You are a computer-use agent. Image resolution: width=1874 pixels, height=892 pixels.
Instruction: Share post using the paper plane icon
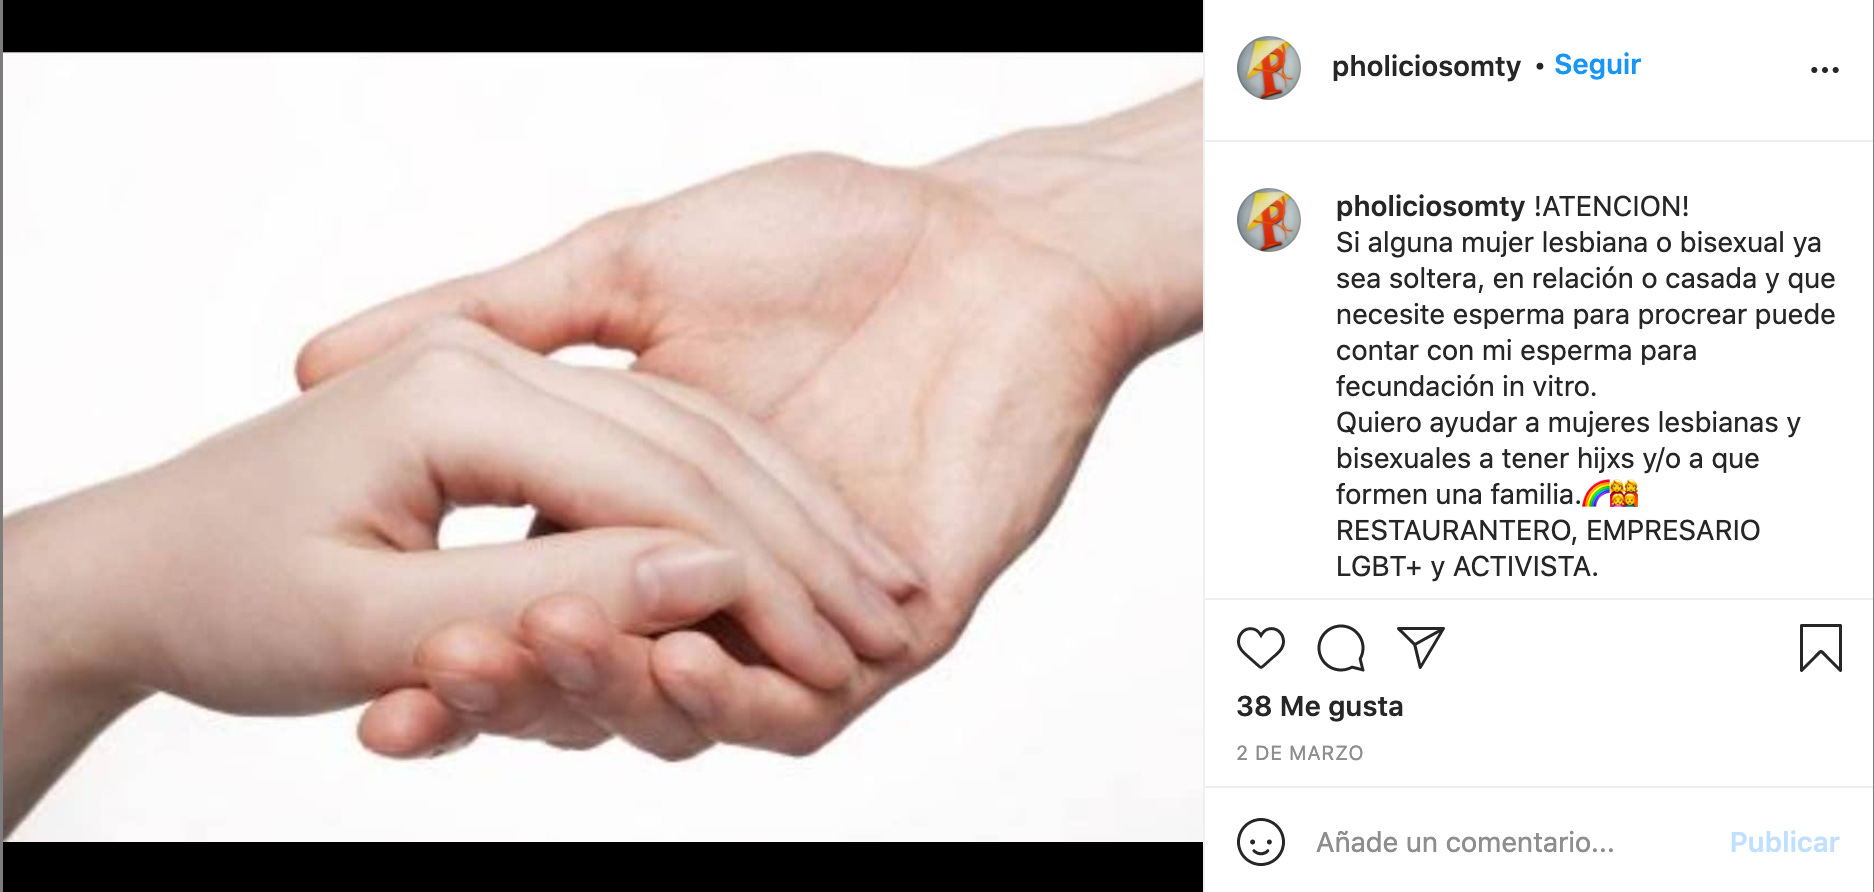tap(1420, 648)
